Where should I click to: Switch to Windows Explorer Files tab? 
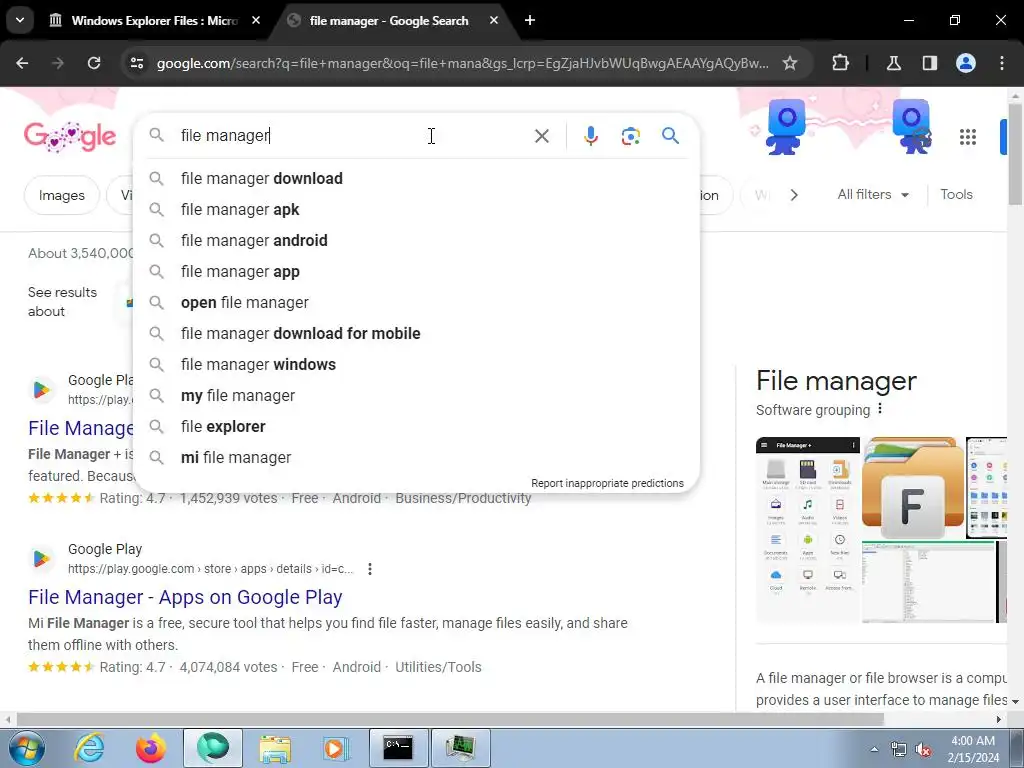point(154,20)
